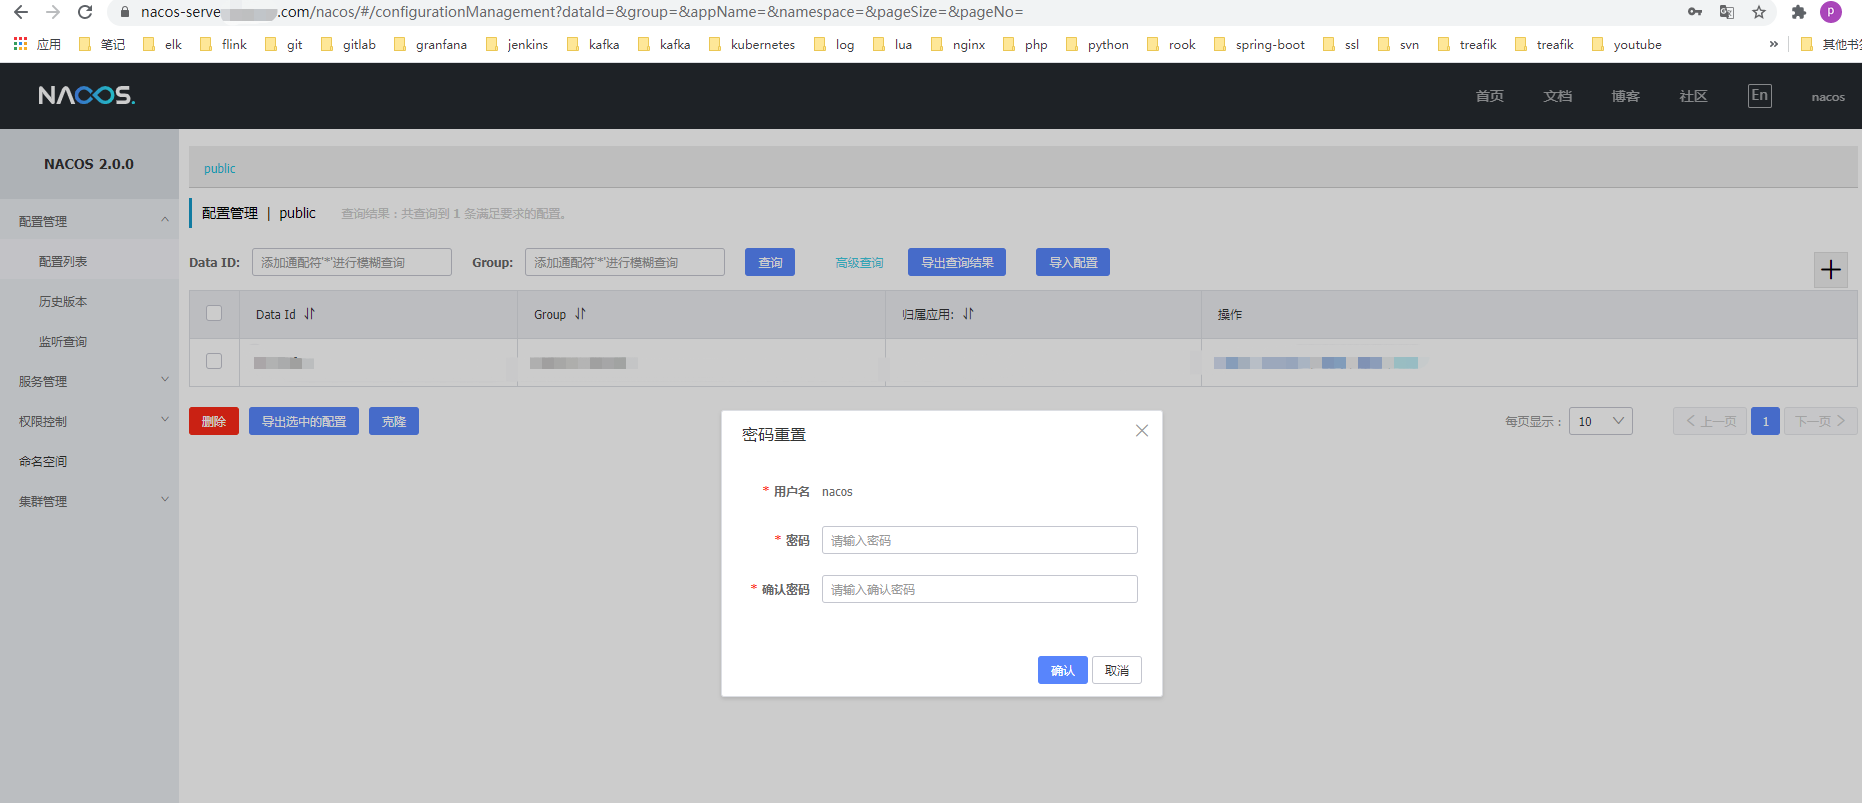Select page 1 in pagination
This screenshot has width=1862, height=803.
pyautogui.click(x=1765, y=421)
